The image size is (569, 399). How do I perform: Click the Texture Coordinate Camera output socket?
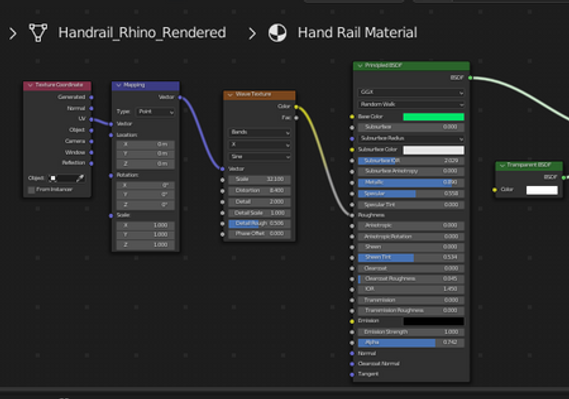(91, 141)
